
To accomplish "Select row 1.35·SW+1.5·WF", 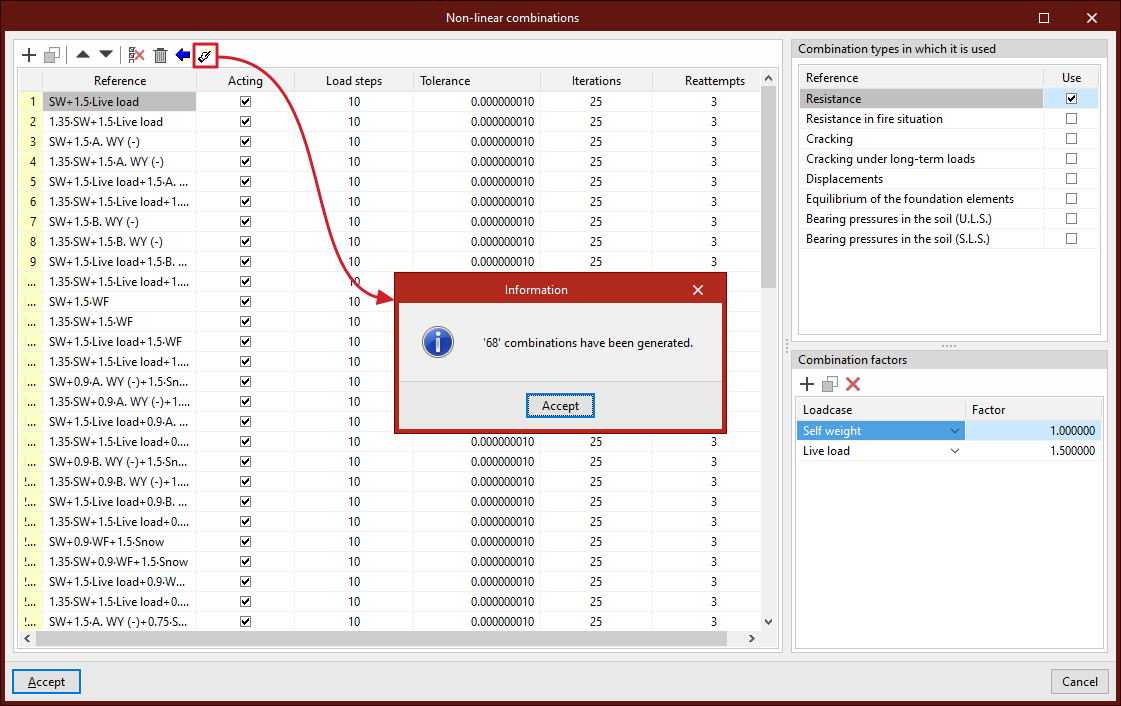I will click(x=119, y=322).
